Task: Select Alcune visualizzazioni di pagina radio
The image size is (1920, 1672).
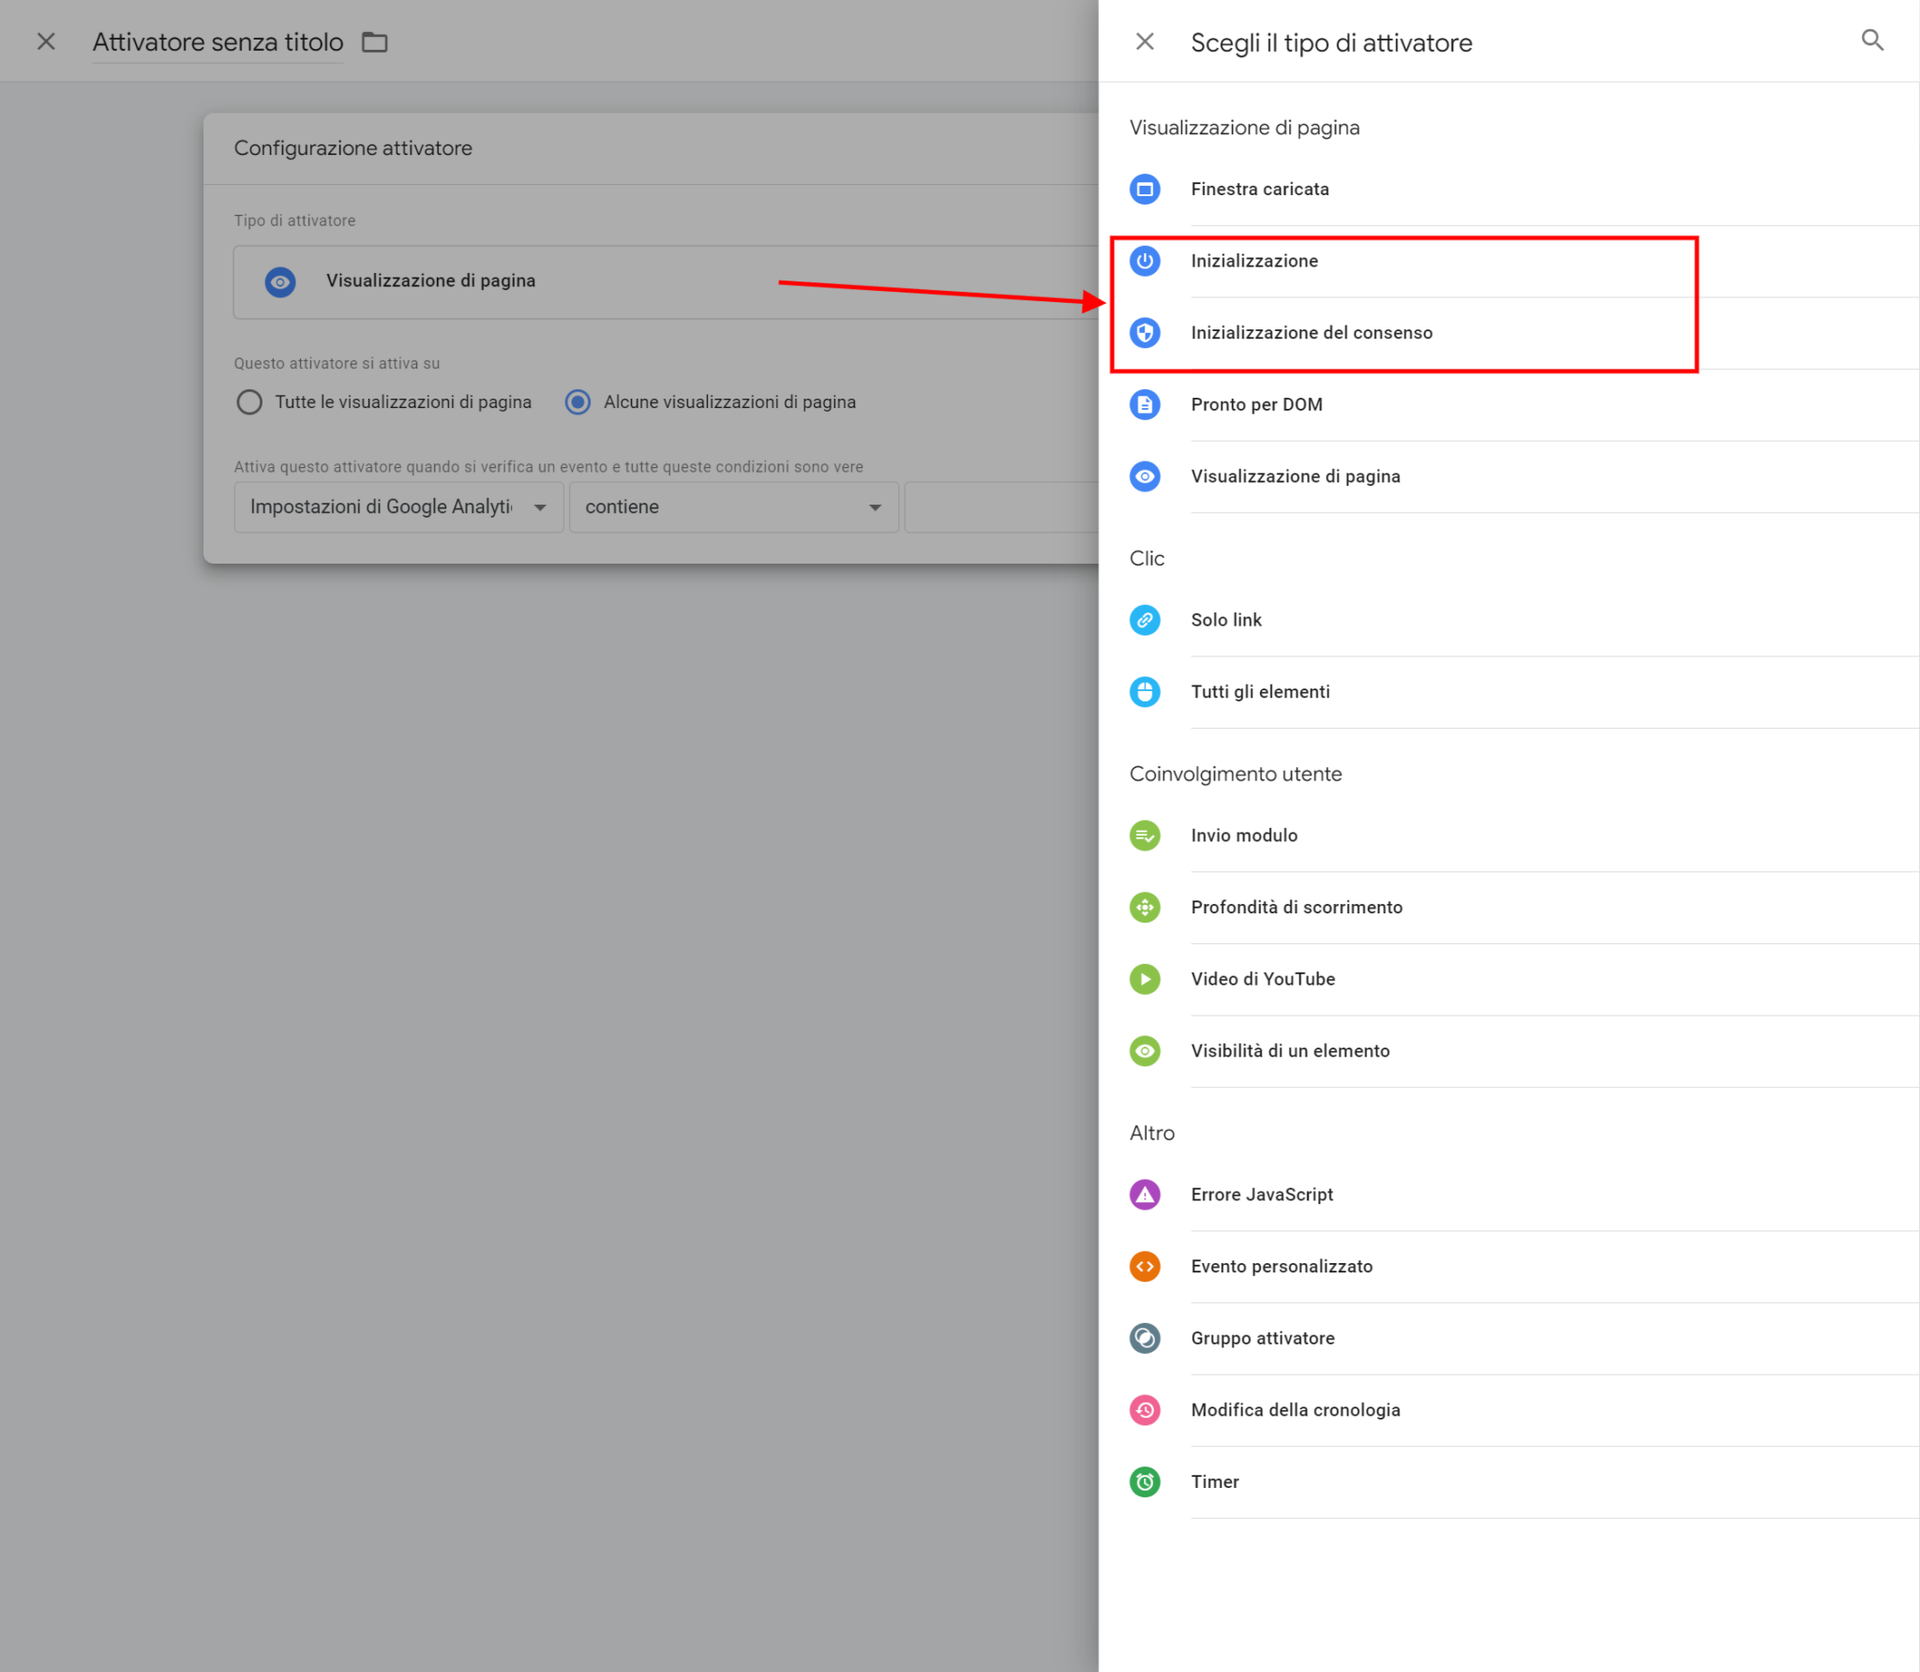Action: [x=578, y=402]
